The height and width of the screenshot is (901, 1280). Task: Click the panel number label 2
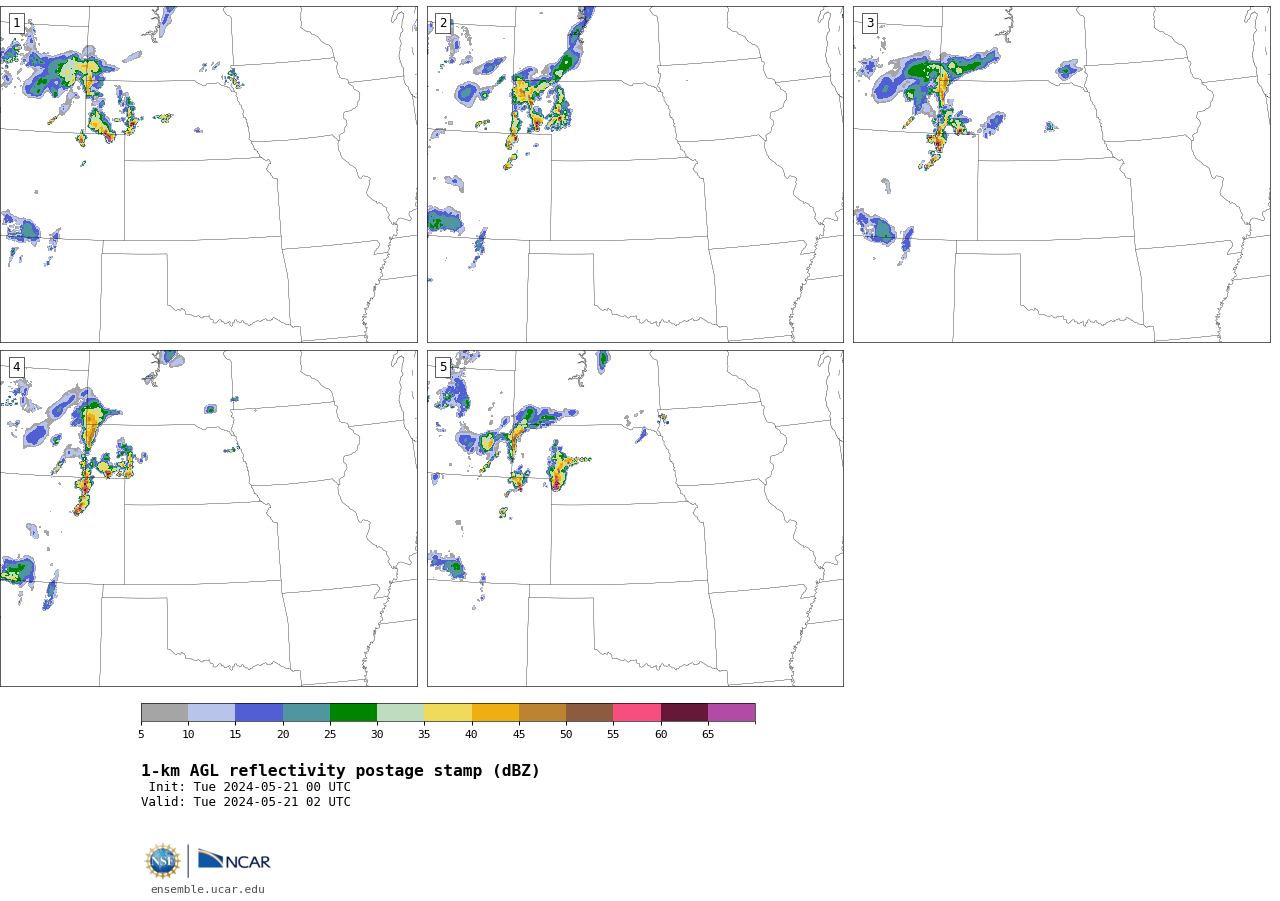pyautogui.click(x=443, y=23)
